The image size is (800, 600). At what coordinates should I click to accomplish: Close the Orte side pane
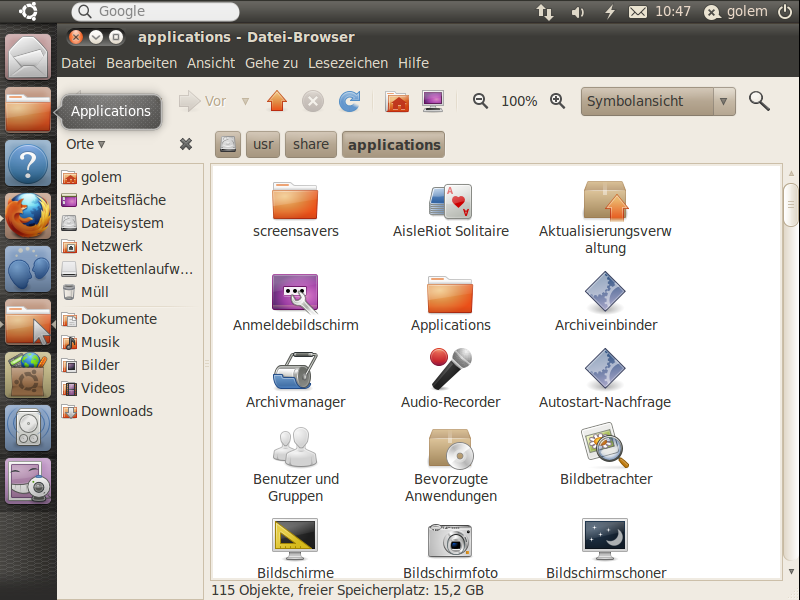[186, 144]
